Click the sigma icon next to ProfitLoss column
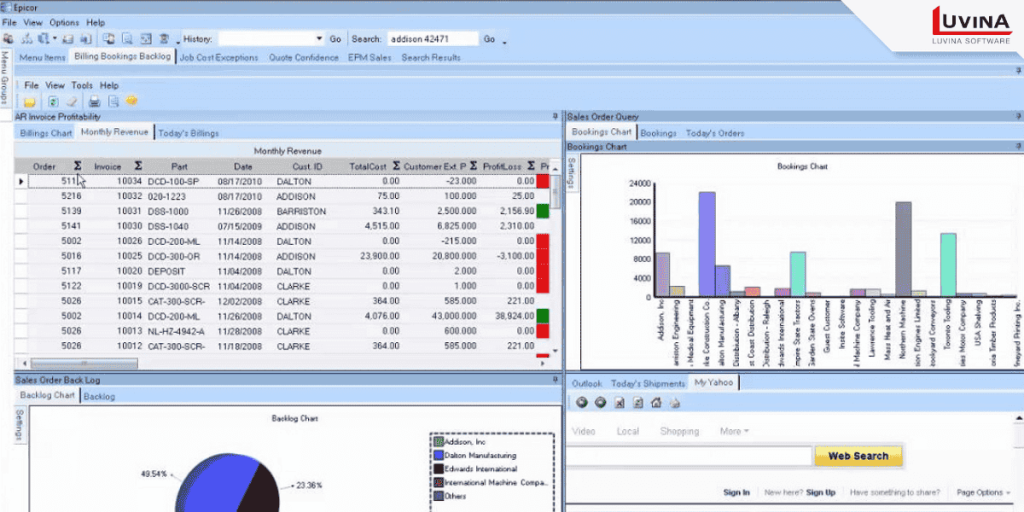The height and width of the screenshot is (512, 1024). pos(531,166)
